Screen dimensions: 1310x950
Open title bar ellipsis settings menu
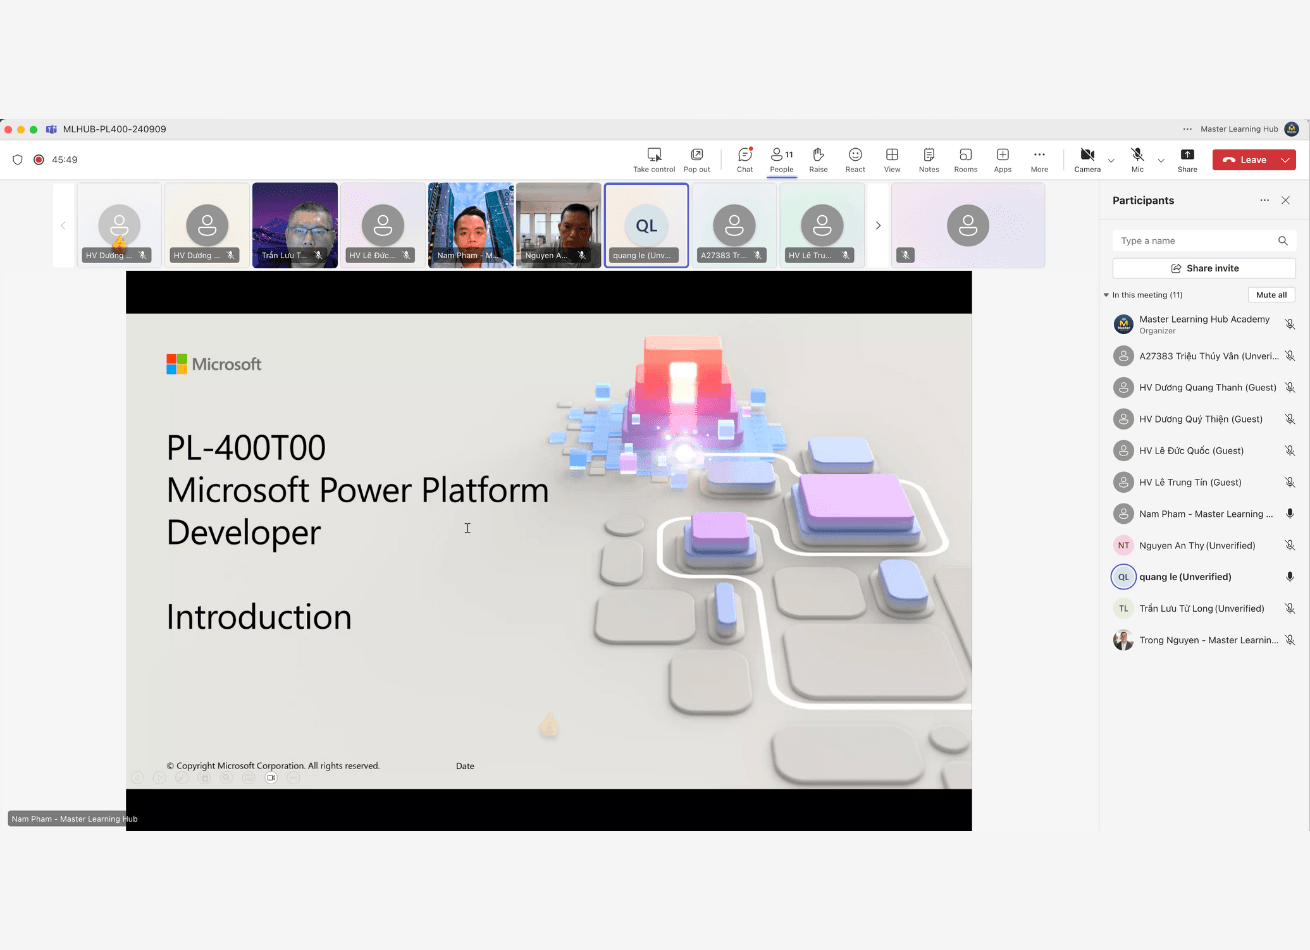point(1187,129)
